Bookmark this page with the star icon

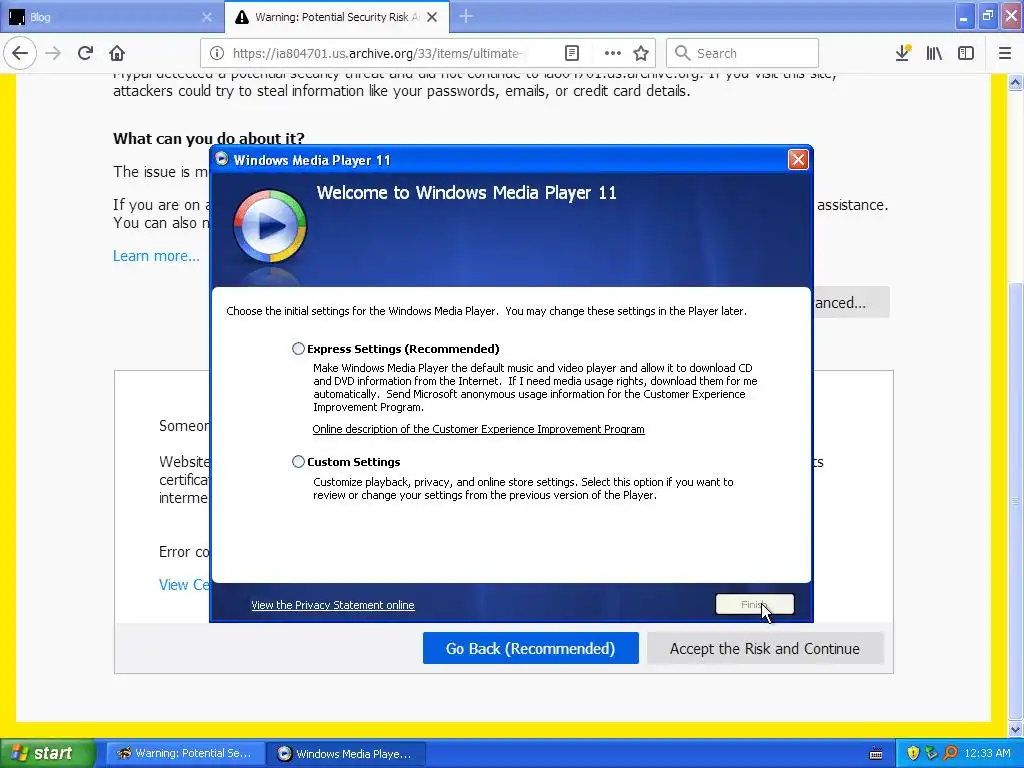pyautogui.click(x=641, y=53)
